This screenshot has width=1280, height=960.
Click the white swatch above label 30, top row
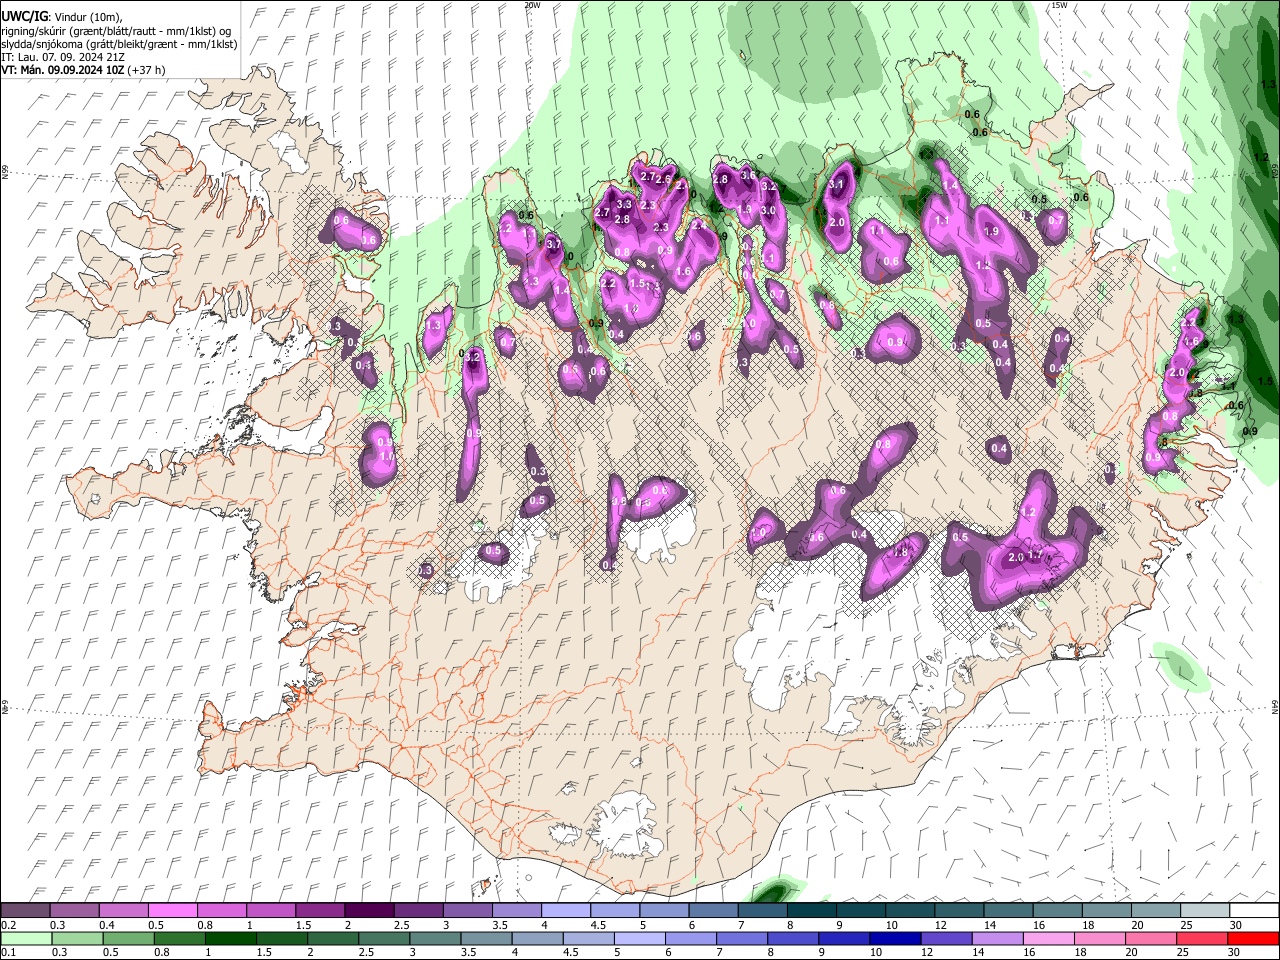[x=1254, y=910]
